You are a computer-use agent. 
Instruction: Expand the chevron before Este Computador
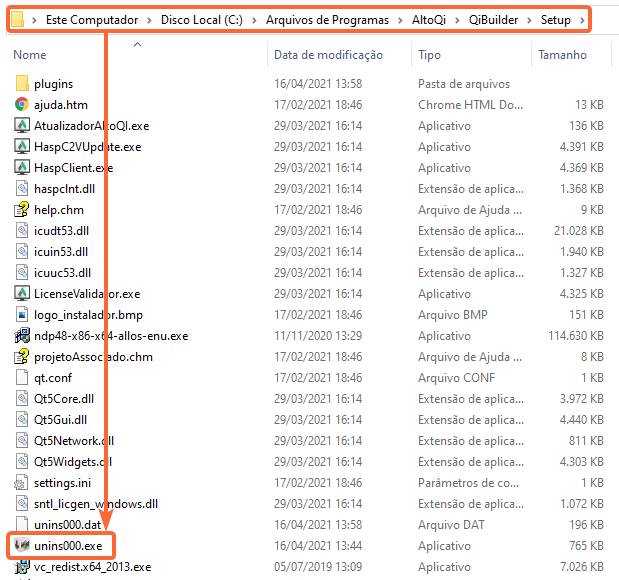click(x=34, y=20)
